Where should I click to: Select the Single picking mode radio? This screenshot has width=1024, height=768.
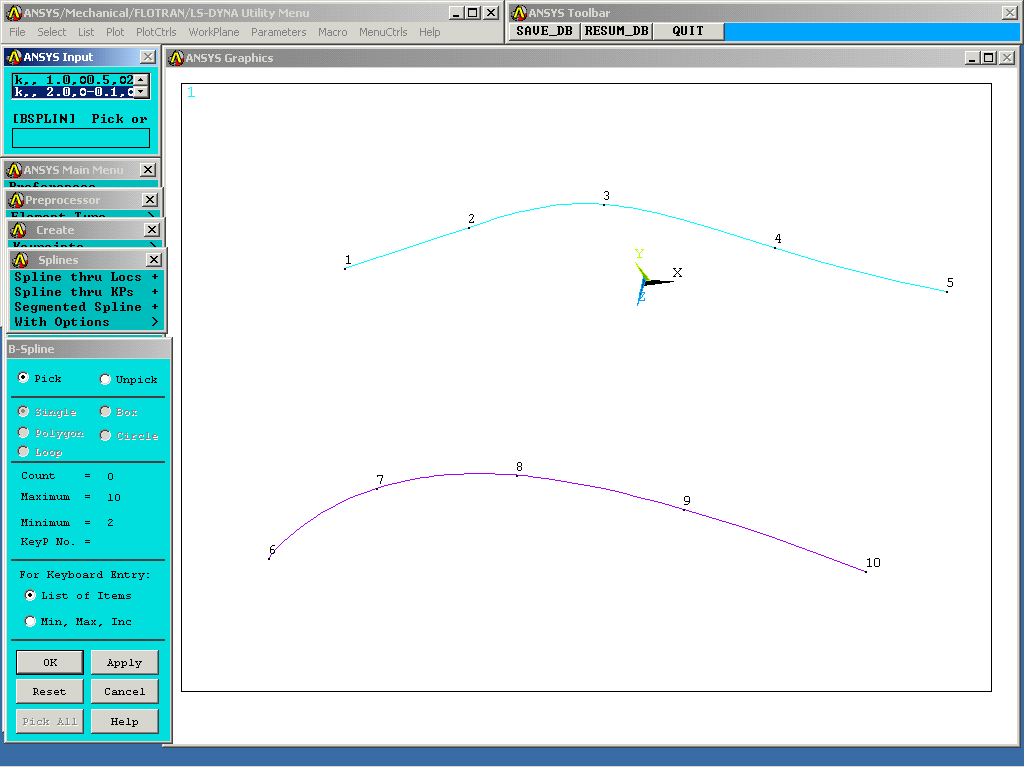point(24,411)
